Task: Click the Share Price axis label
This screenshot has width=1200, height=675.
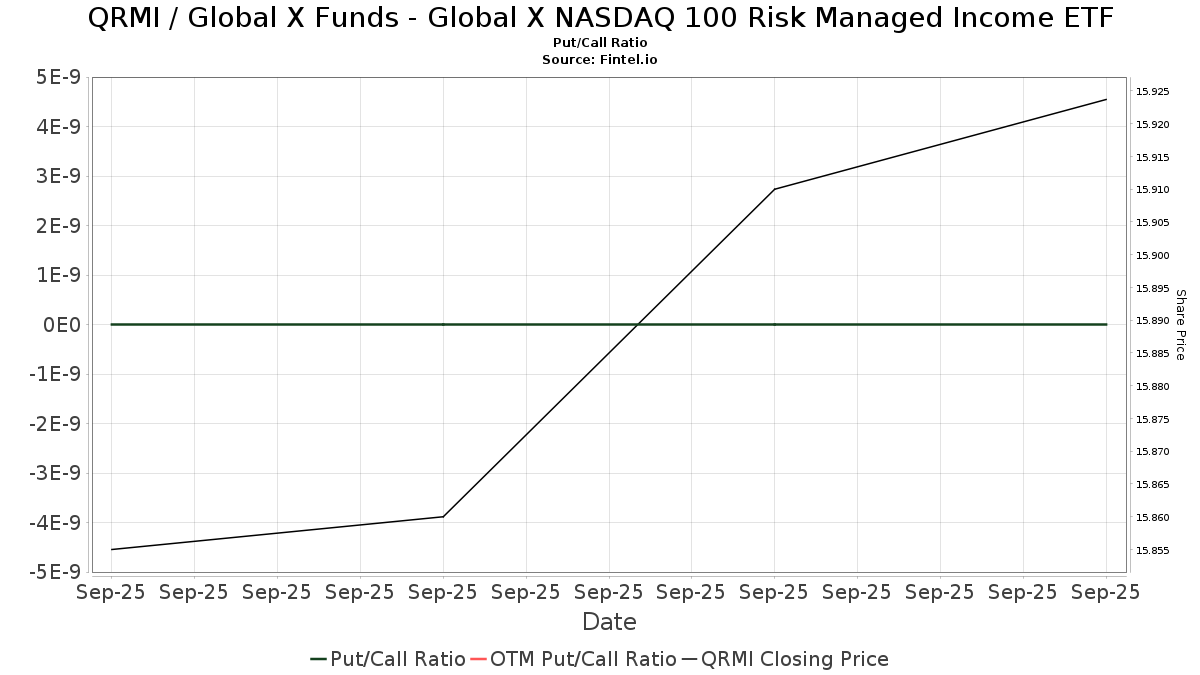Action: click(x=1180, y=325)
